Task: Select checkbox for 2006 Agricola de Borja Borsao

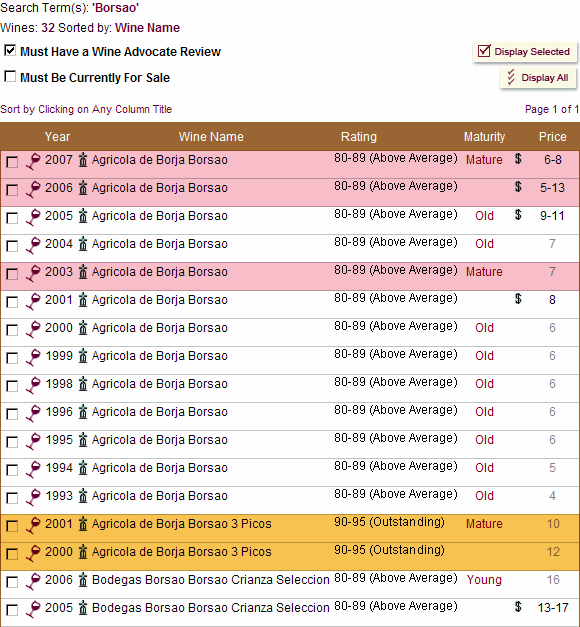Action: click(12, 190)
